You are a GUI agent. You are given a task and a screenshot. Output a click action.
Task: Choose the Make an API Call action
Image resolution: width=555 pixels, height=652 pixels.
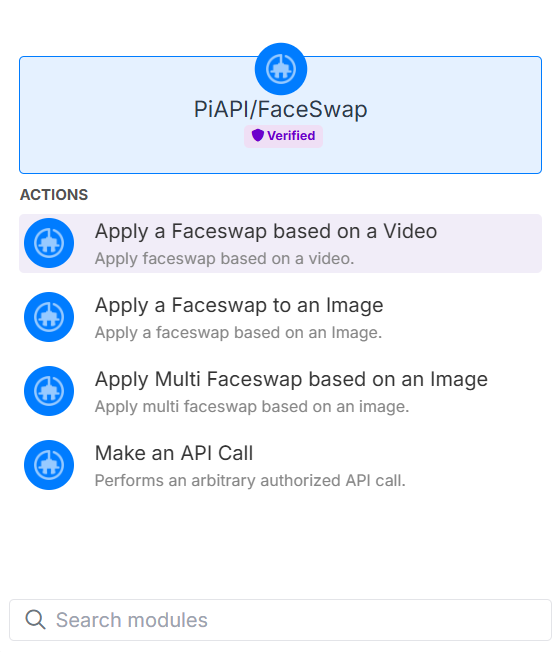(x=280, y=465)
